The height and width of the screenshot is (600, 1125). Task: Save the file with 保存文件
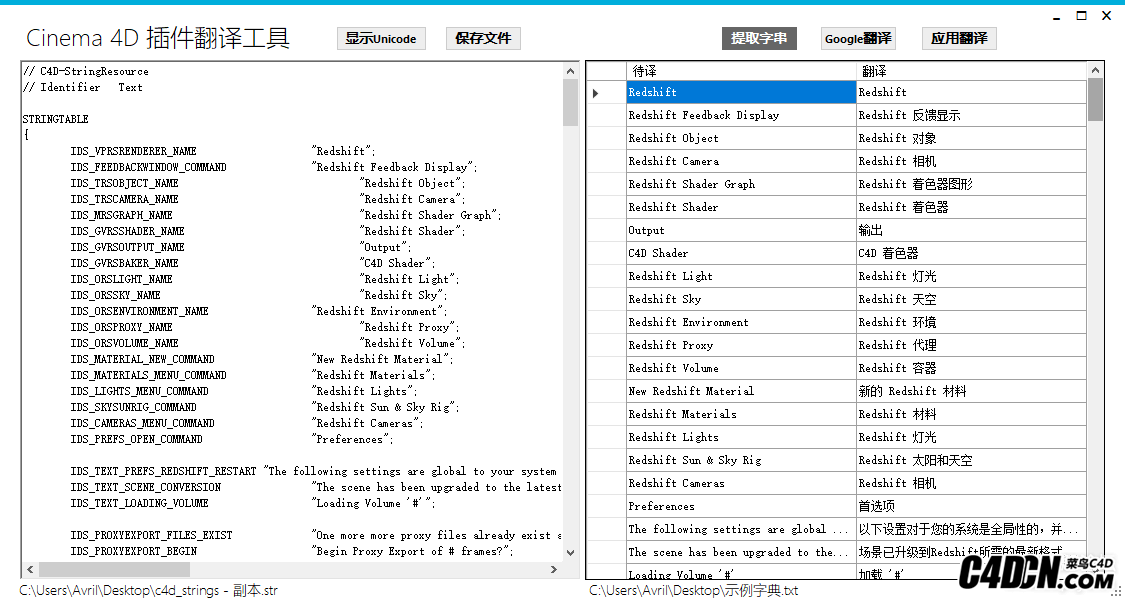point(483,39)
